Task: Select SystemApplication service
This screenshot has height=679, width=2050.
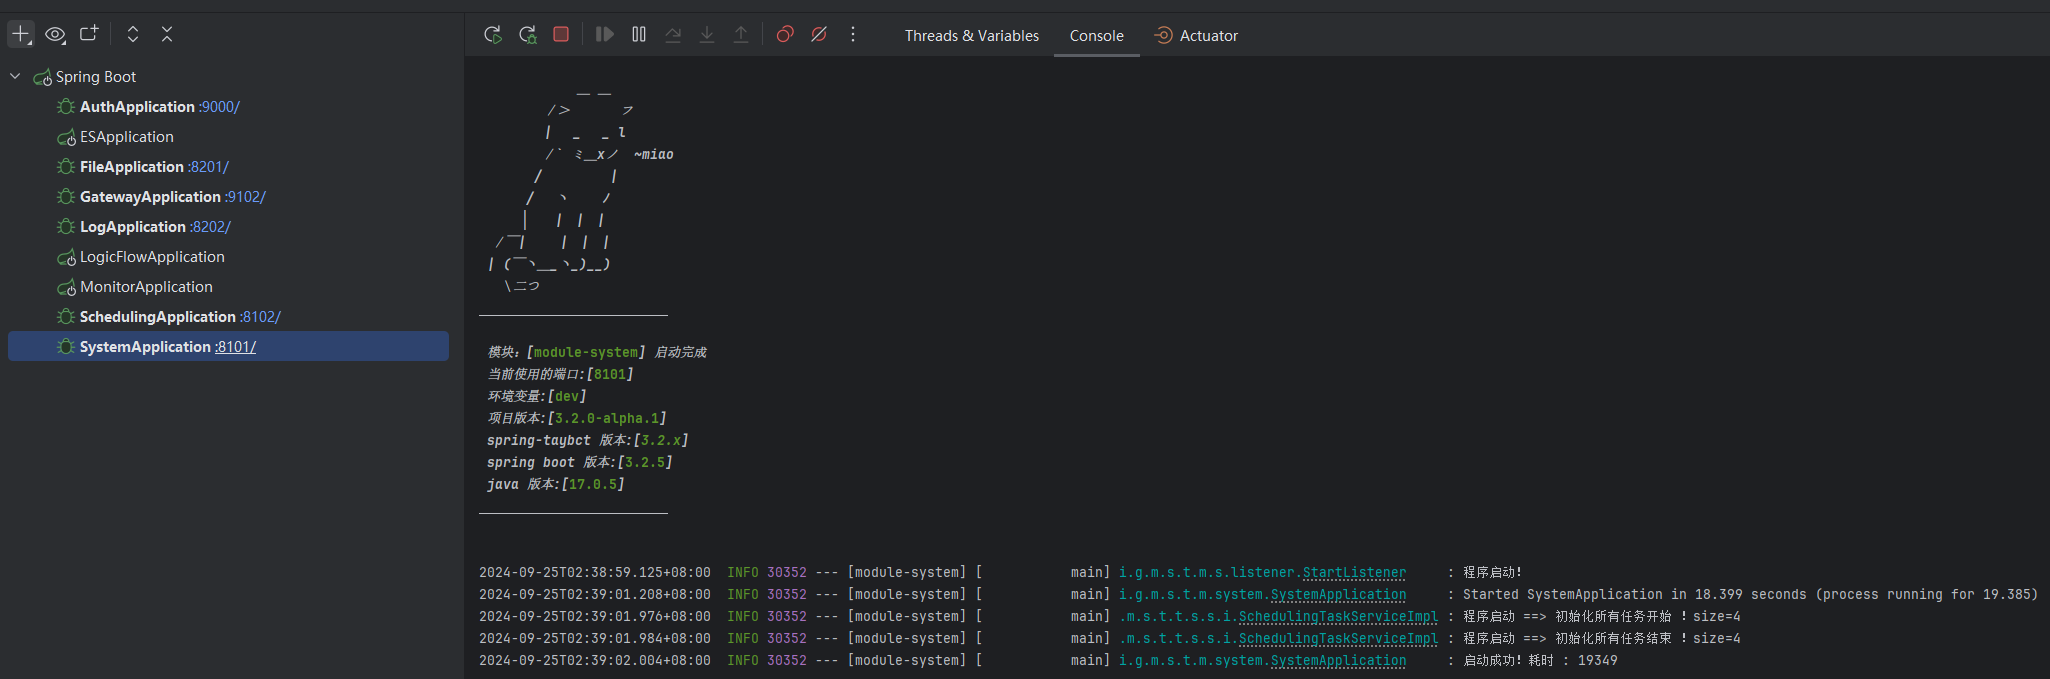Action: pos(145,347)
